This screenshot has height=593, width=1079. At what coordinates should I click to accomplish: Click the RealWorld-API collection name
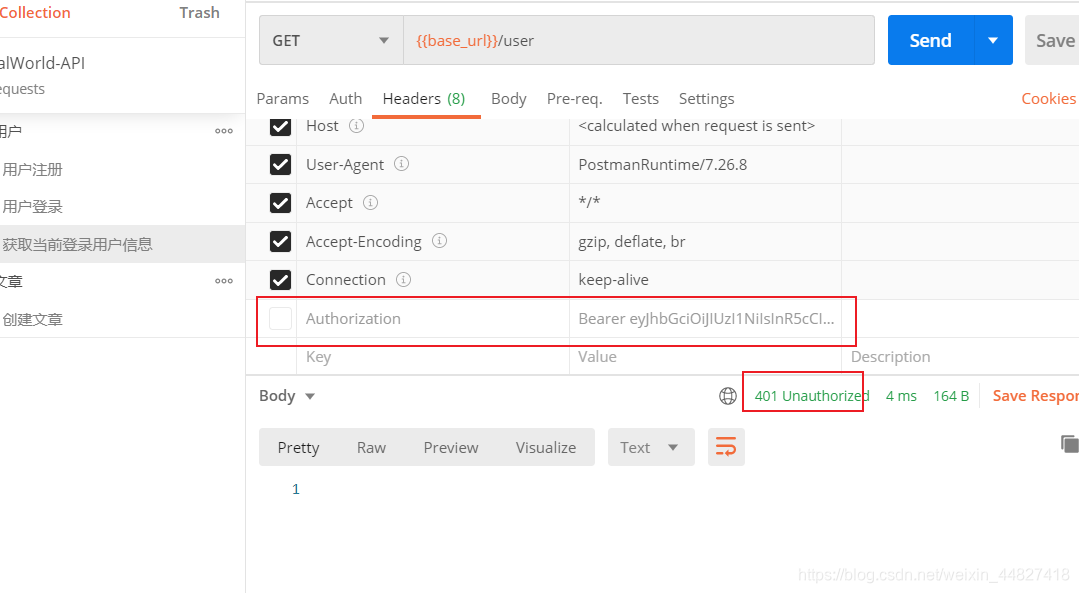click(43, 63)
